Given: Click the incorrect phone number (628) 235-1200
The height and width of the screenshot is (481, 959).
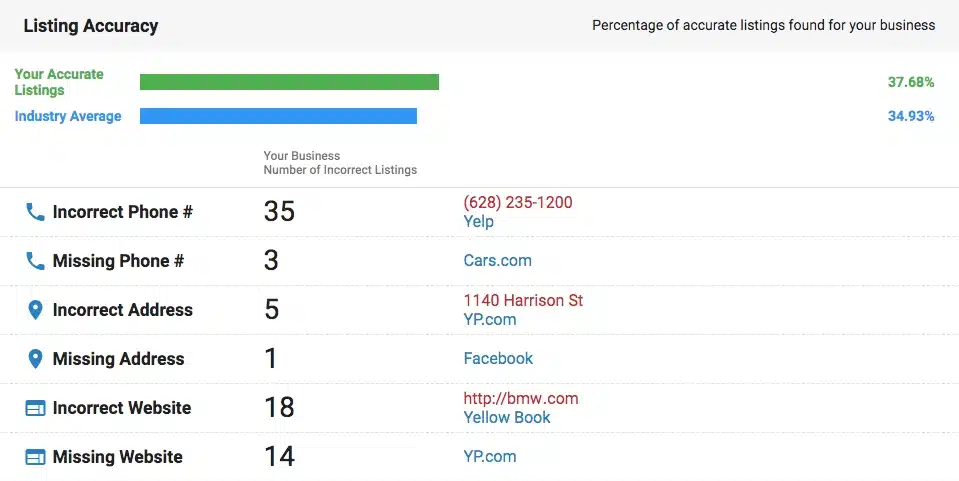Looking at the screenshot, I should coord(517,202).
